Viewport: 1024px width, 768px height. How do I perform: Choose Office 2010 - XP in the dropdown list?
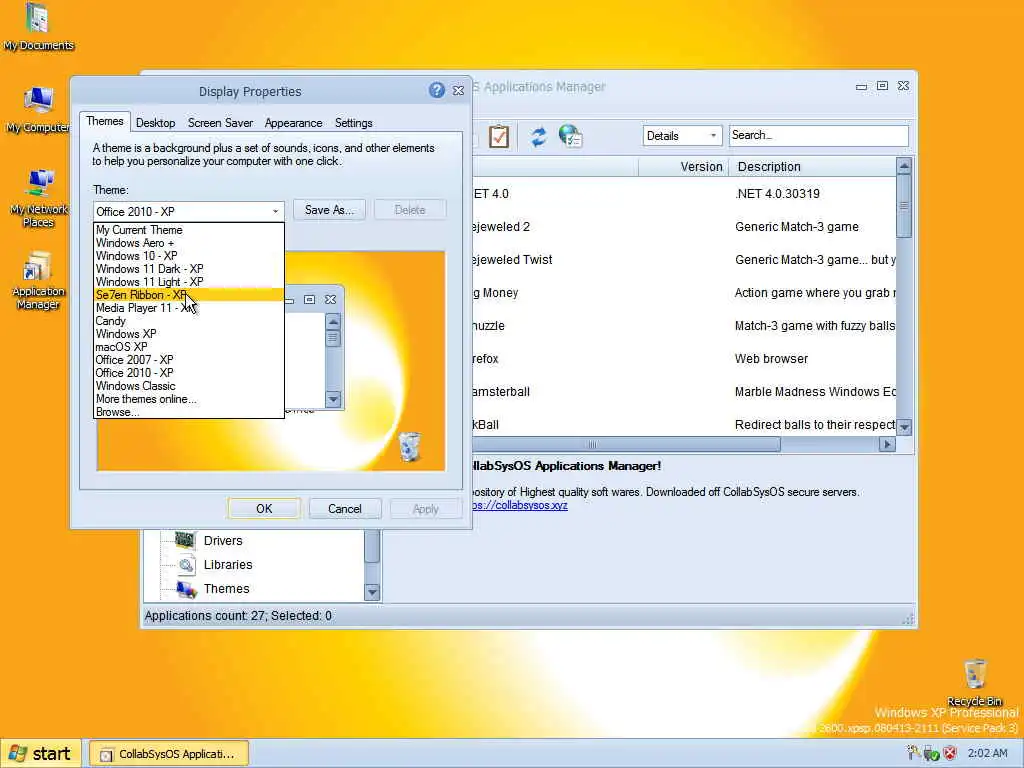(189, 373)
